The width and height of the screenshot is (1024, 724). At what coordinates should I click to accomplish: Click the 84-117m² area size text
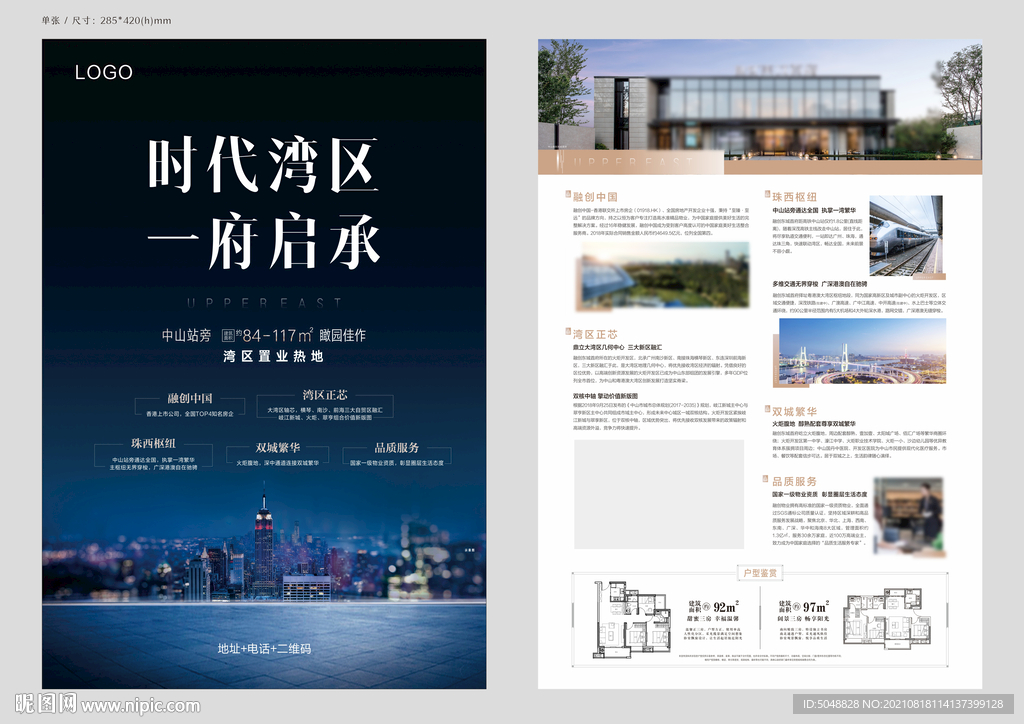(x=278, y=335)
